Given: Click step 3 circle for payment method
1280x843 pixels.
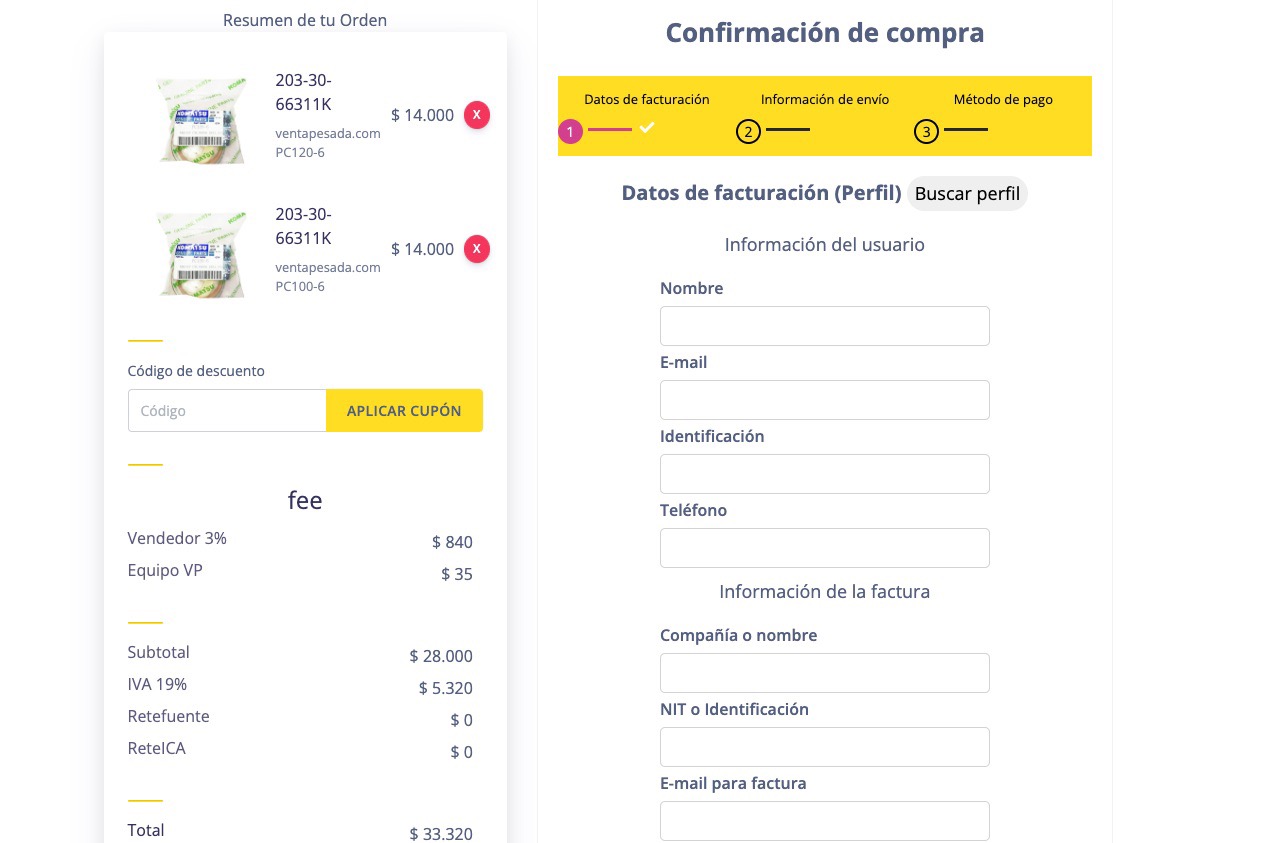Looking at the screenshot, I should [926, 131].
